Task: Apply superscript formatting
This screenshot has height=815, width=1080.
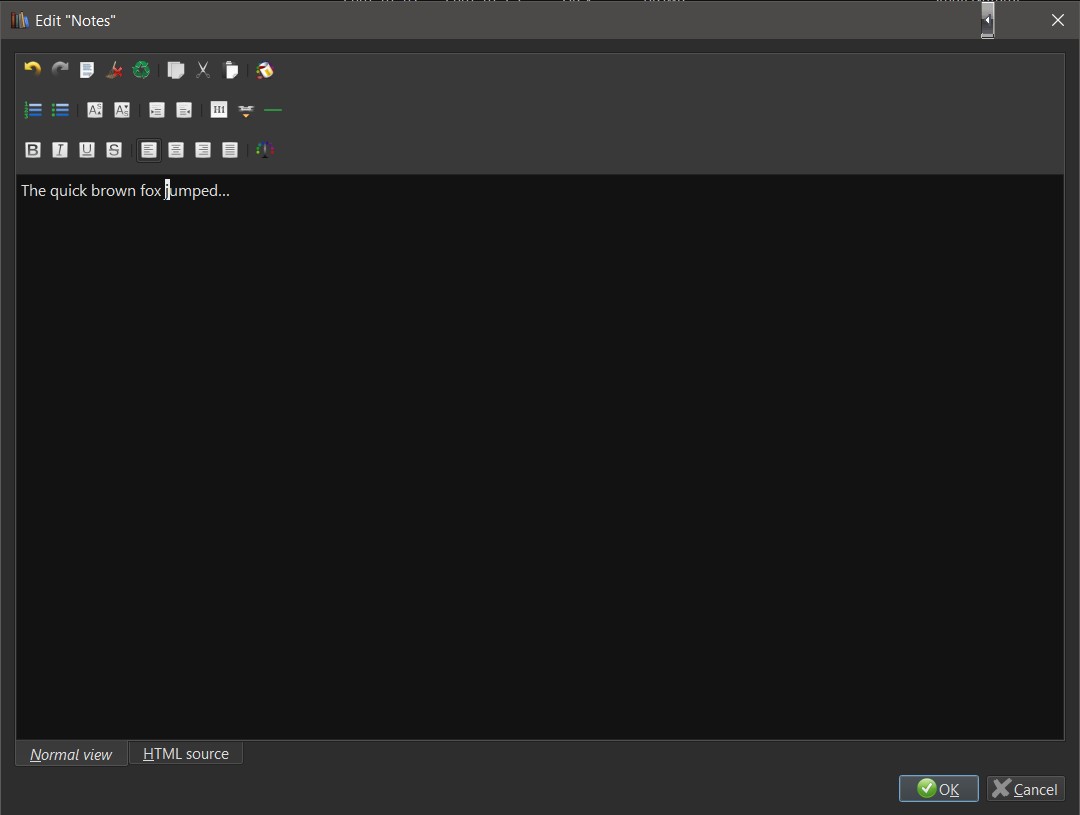Action: coord(95,110)
